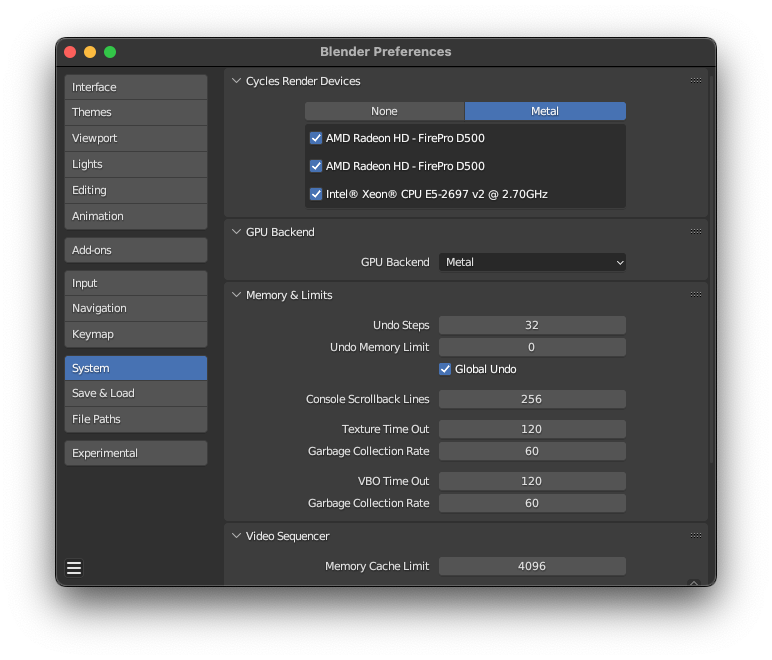Open the File Paths tab

136,419
